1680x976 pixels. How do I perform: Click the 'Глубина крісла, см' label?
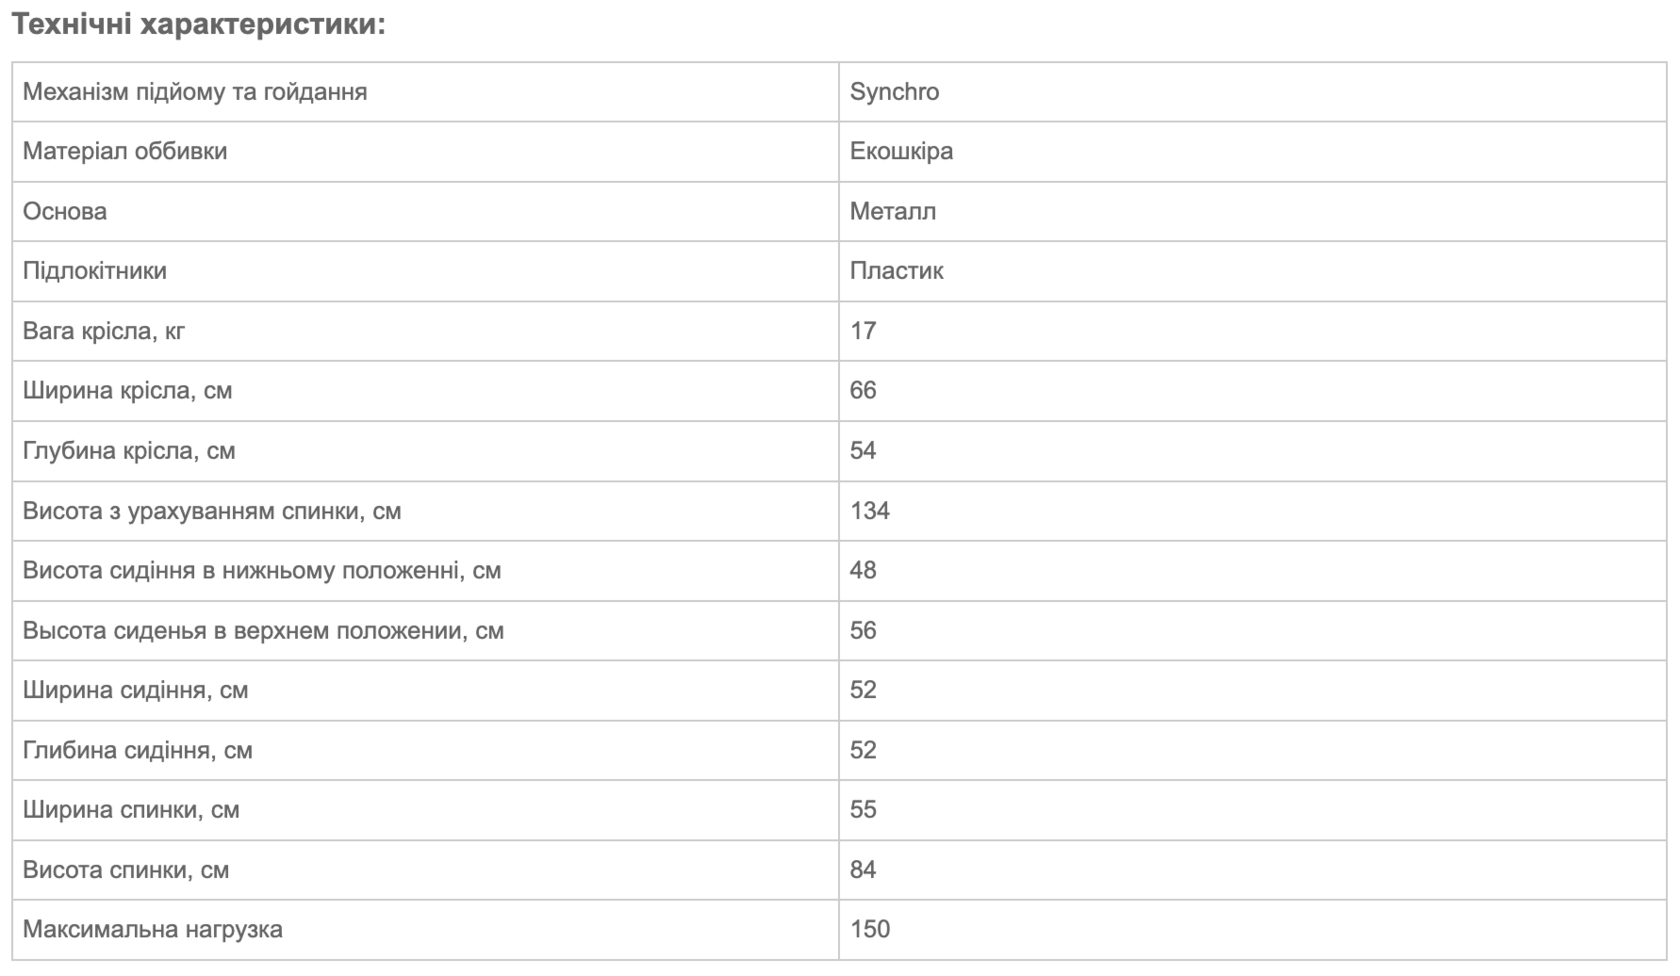click(129, 451)
